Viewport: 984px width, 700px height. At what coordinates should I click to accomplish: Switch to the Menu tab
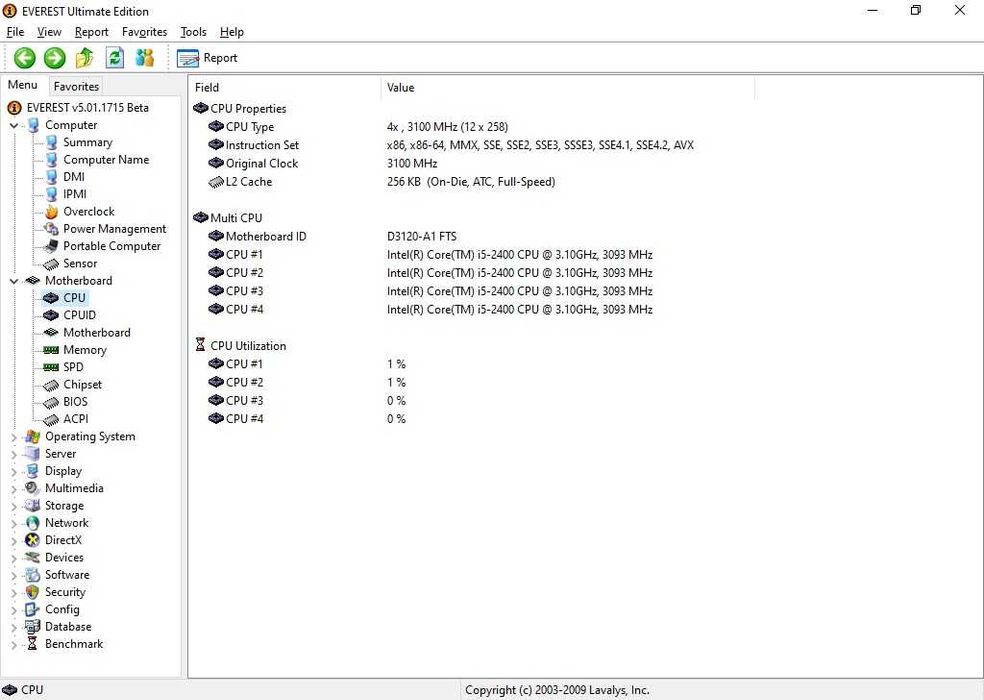[23, 85]
